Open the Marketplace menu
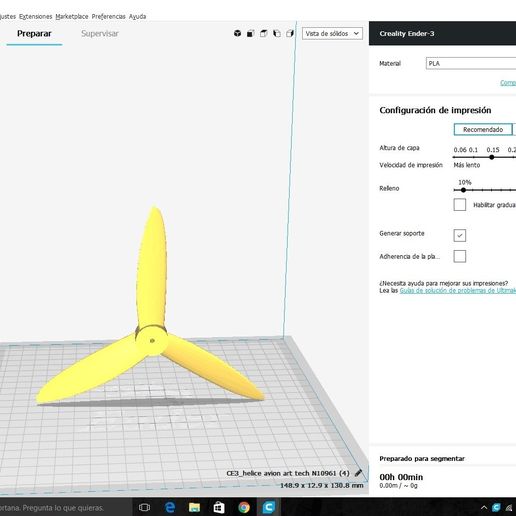Viewport: 516px width, 516px height. pos(72,16)
